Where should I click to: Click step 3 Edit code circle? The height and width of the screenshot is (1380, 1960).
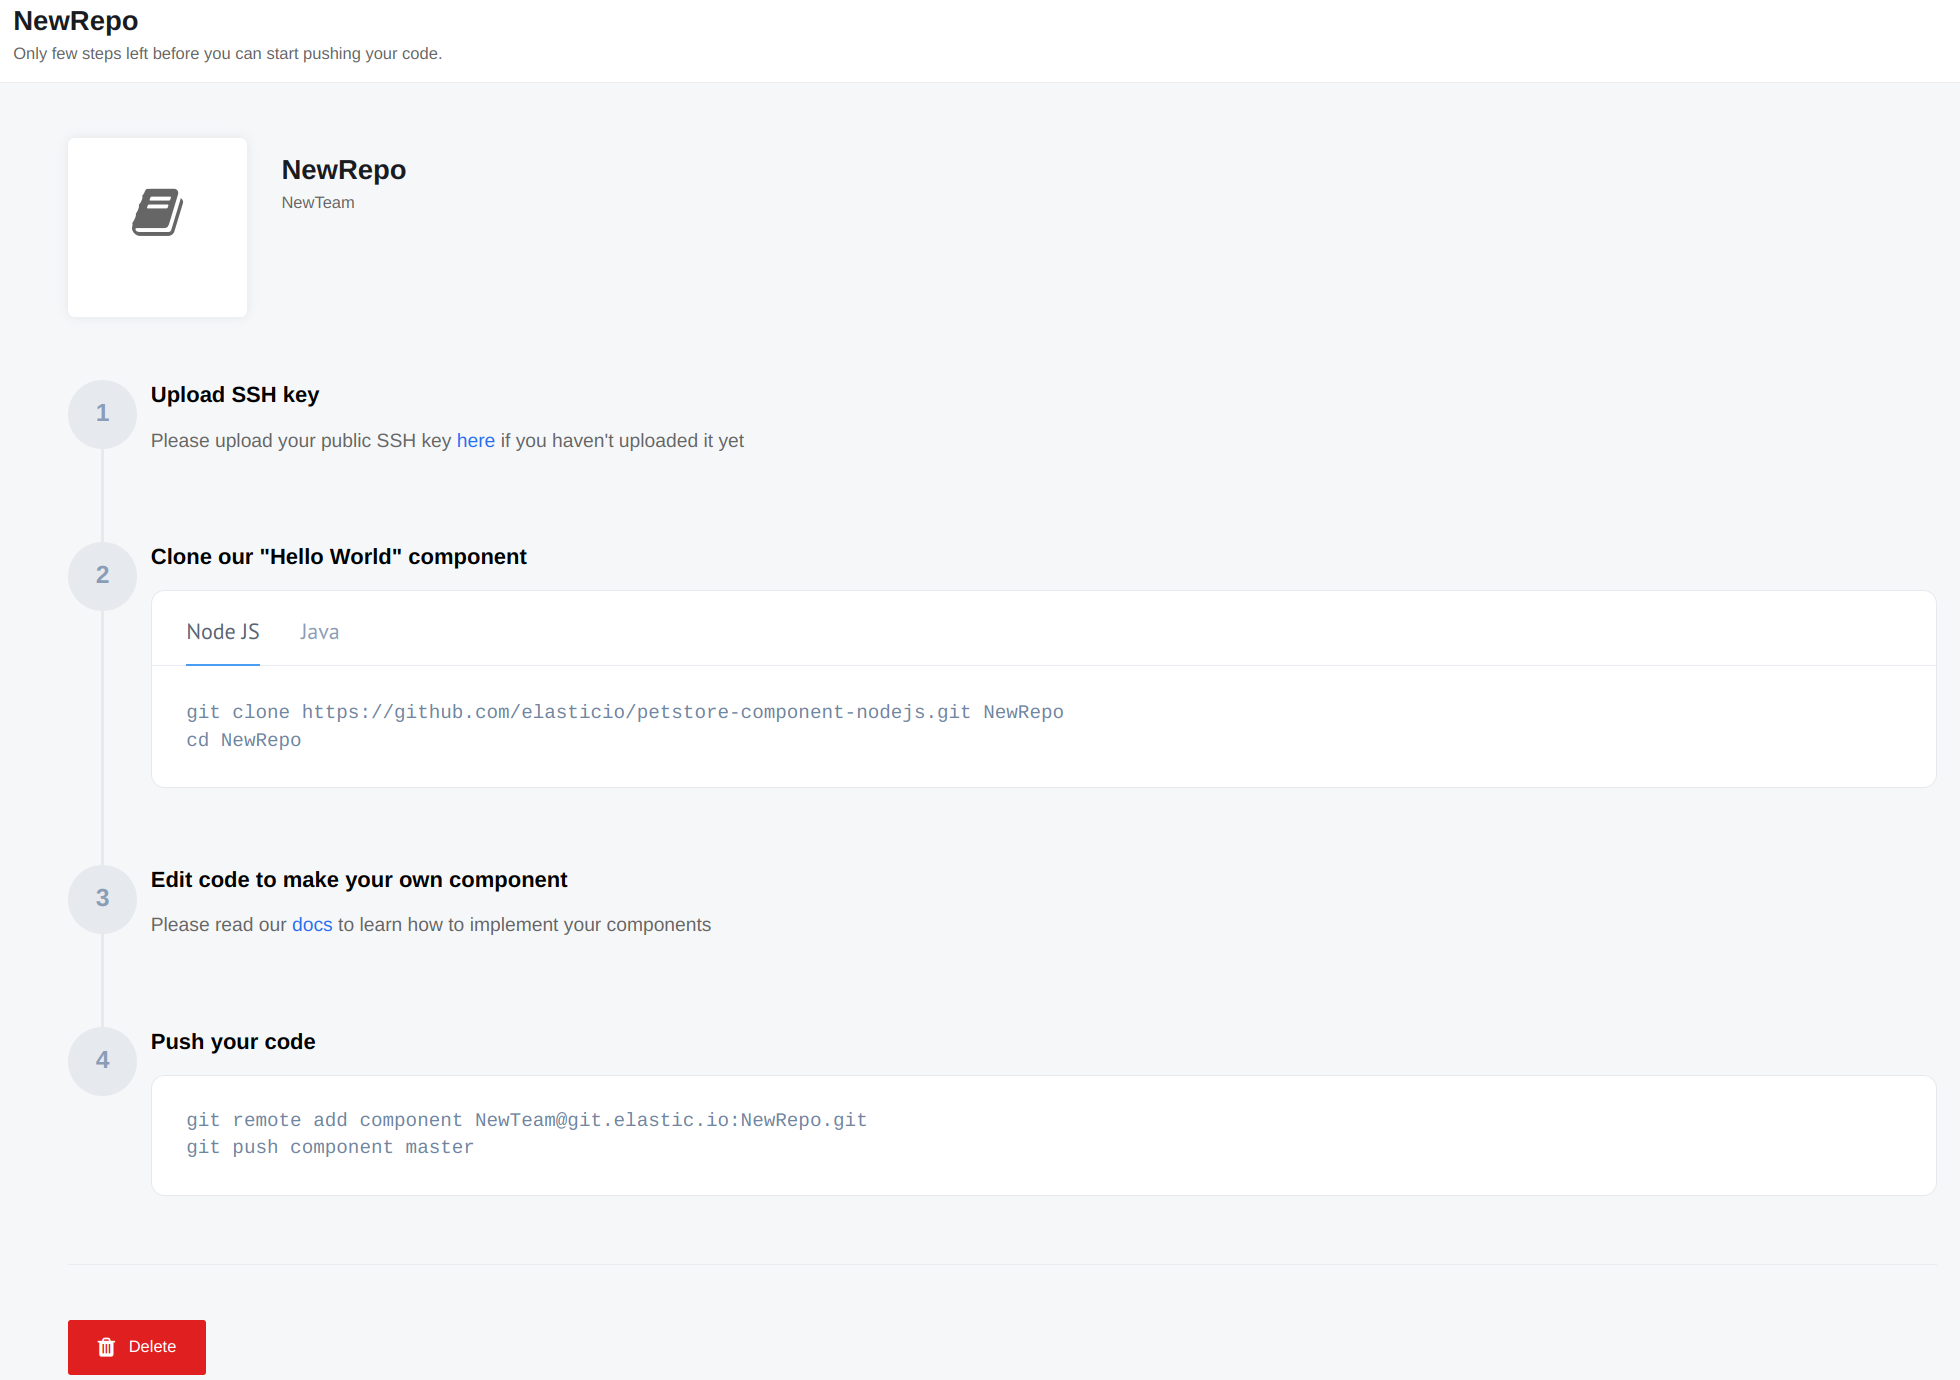(x=103, y=898)
